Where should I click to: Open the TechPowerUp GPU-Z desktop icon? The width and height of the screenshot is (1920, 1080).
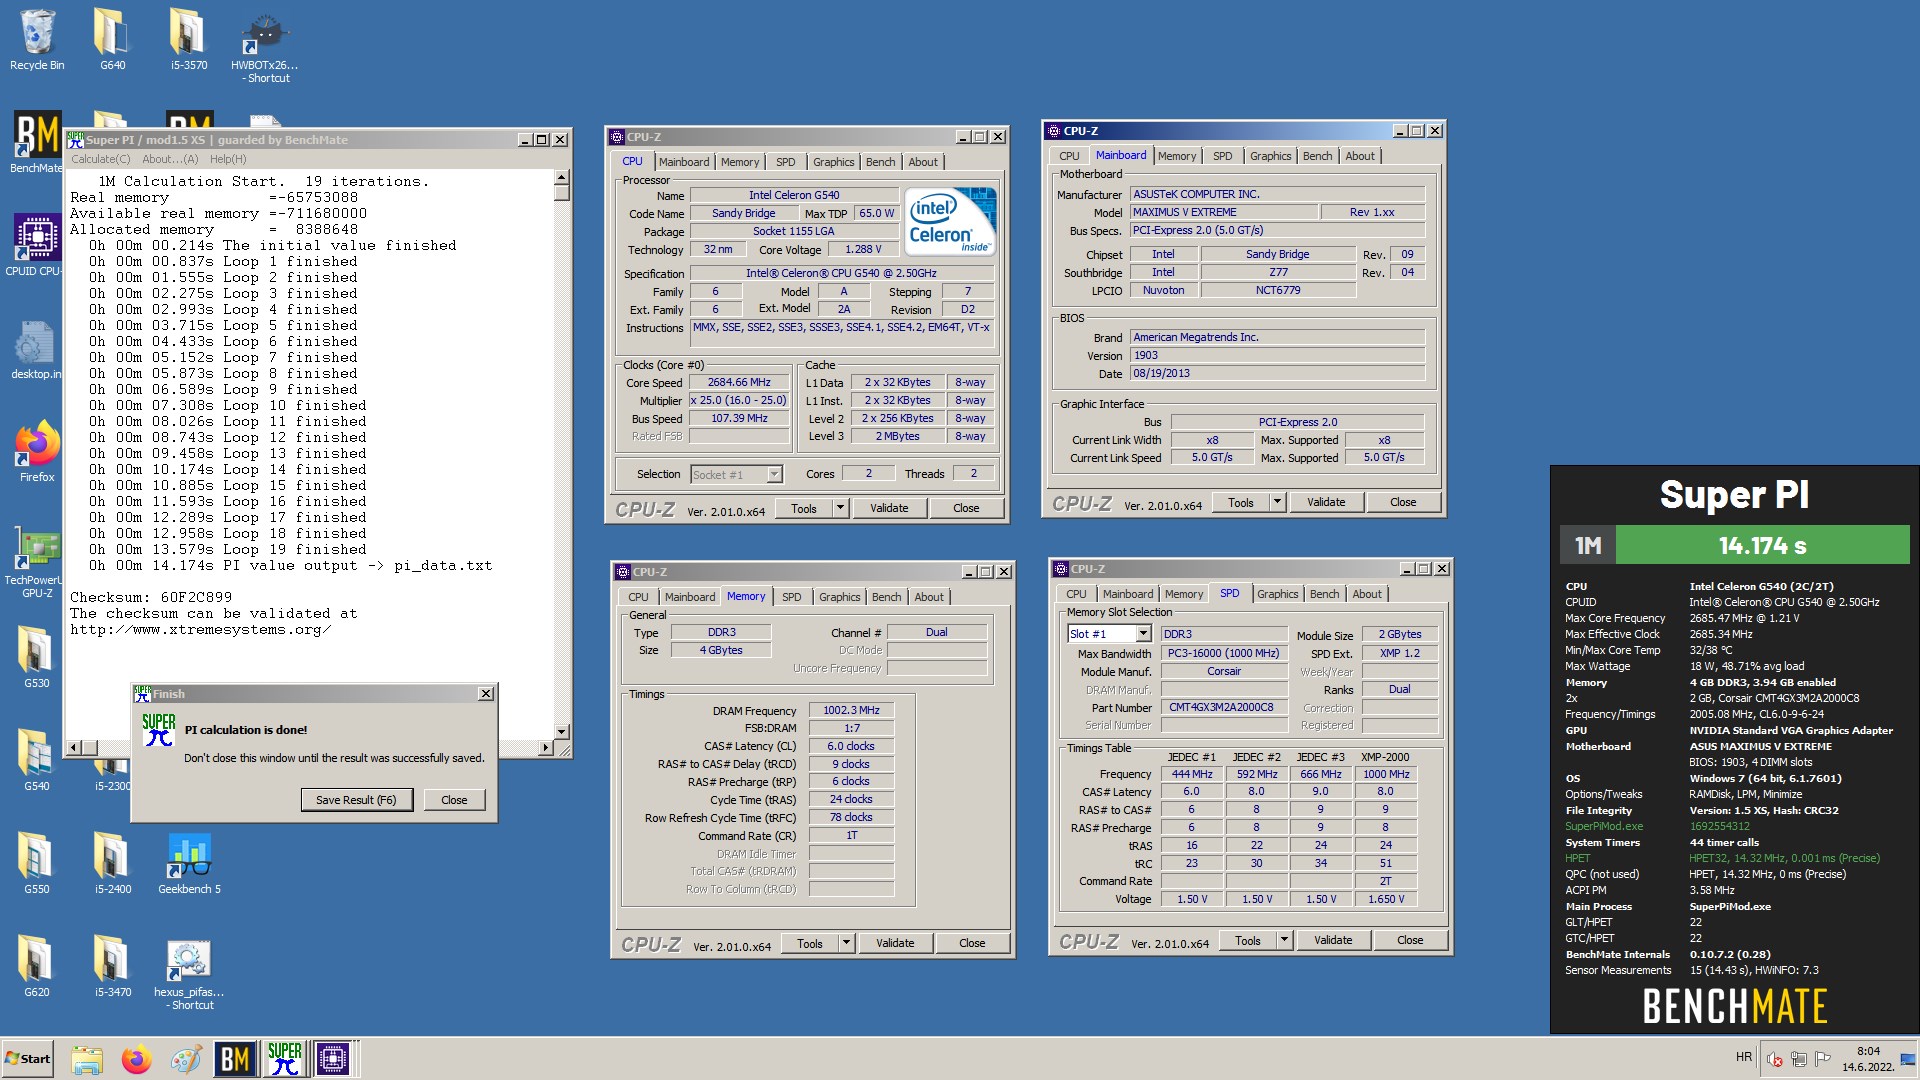tap(37, 562)
